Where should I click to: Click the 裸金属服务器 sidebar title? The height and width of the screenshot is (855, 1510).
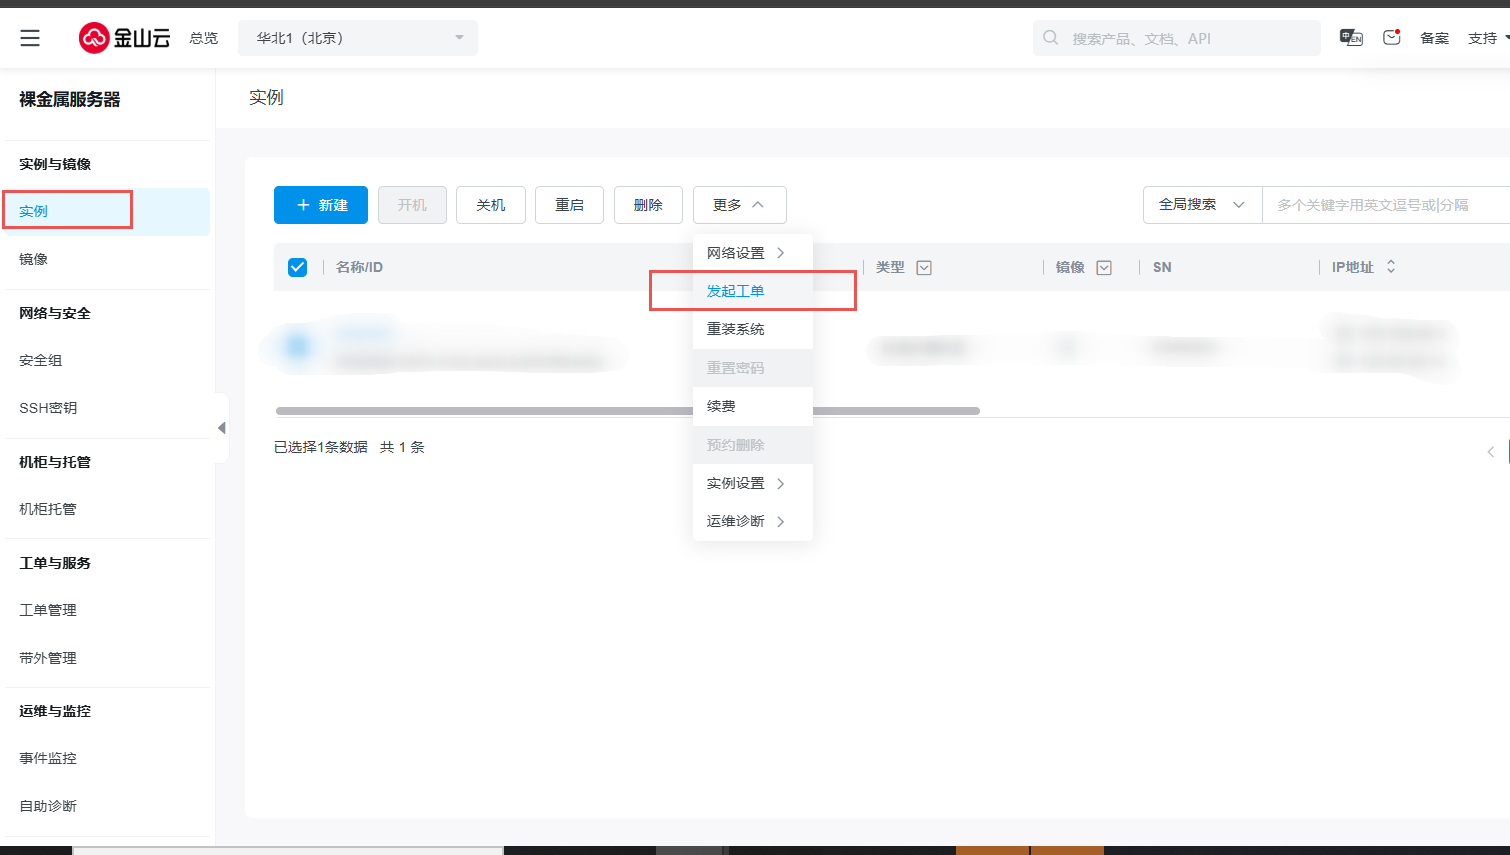click(x=70, y=99)
